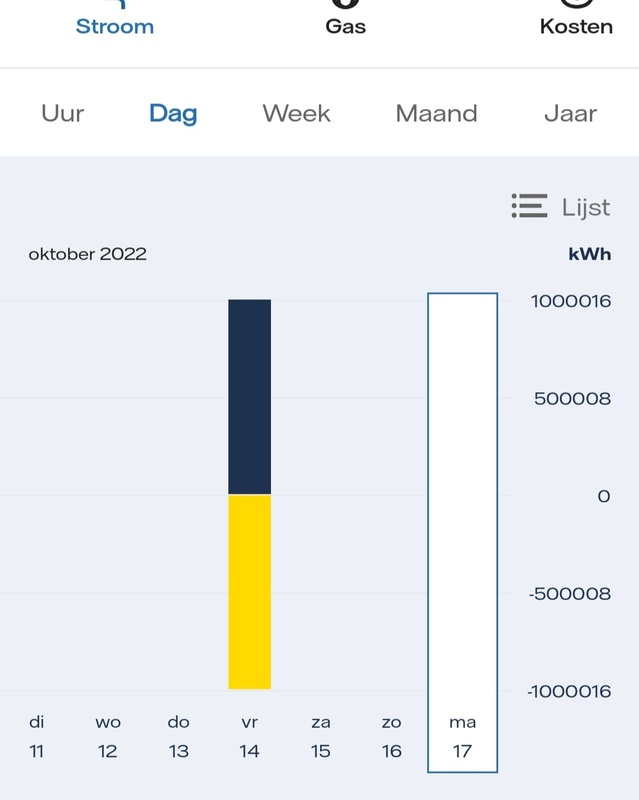Viewport: 639px width, 800px height.
Task: Select Sunday zo 16 on chart
Action: [391, 736]
